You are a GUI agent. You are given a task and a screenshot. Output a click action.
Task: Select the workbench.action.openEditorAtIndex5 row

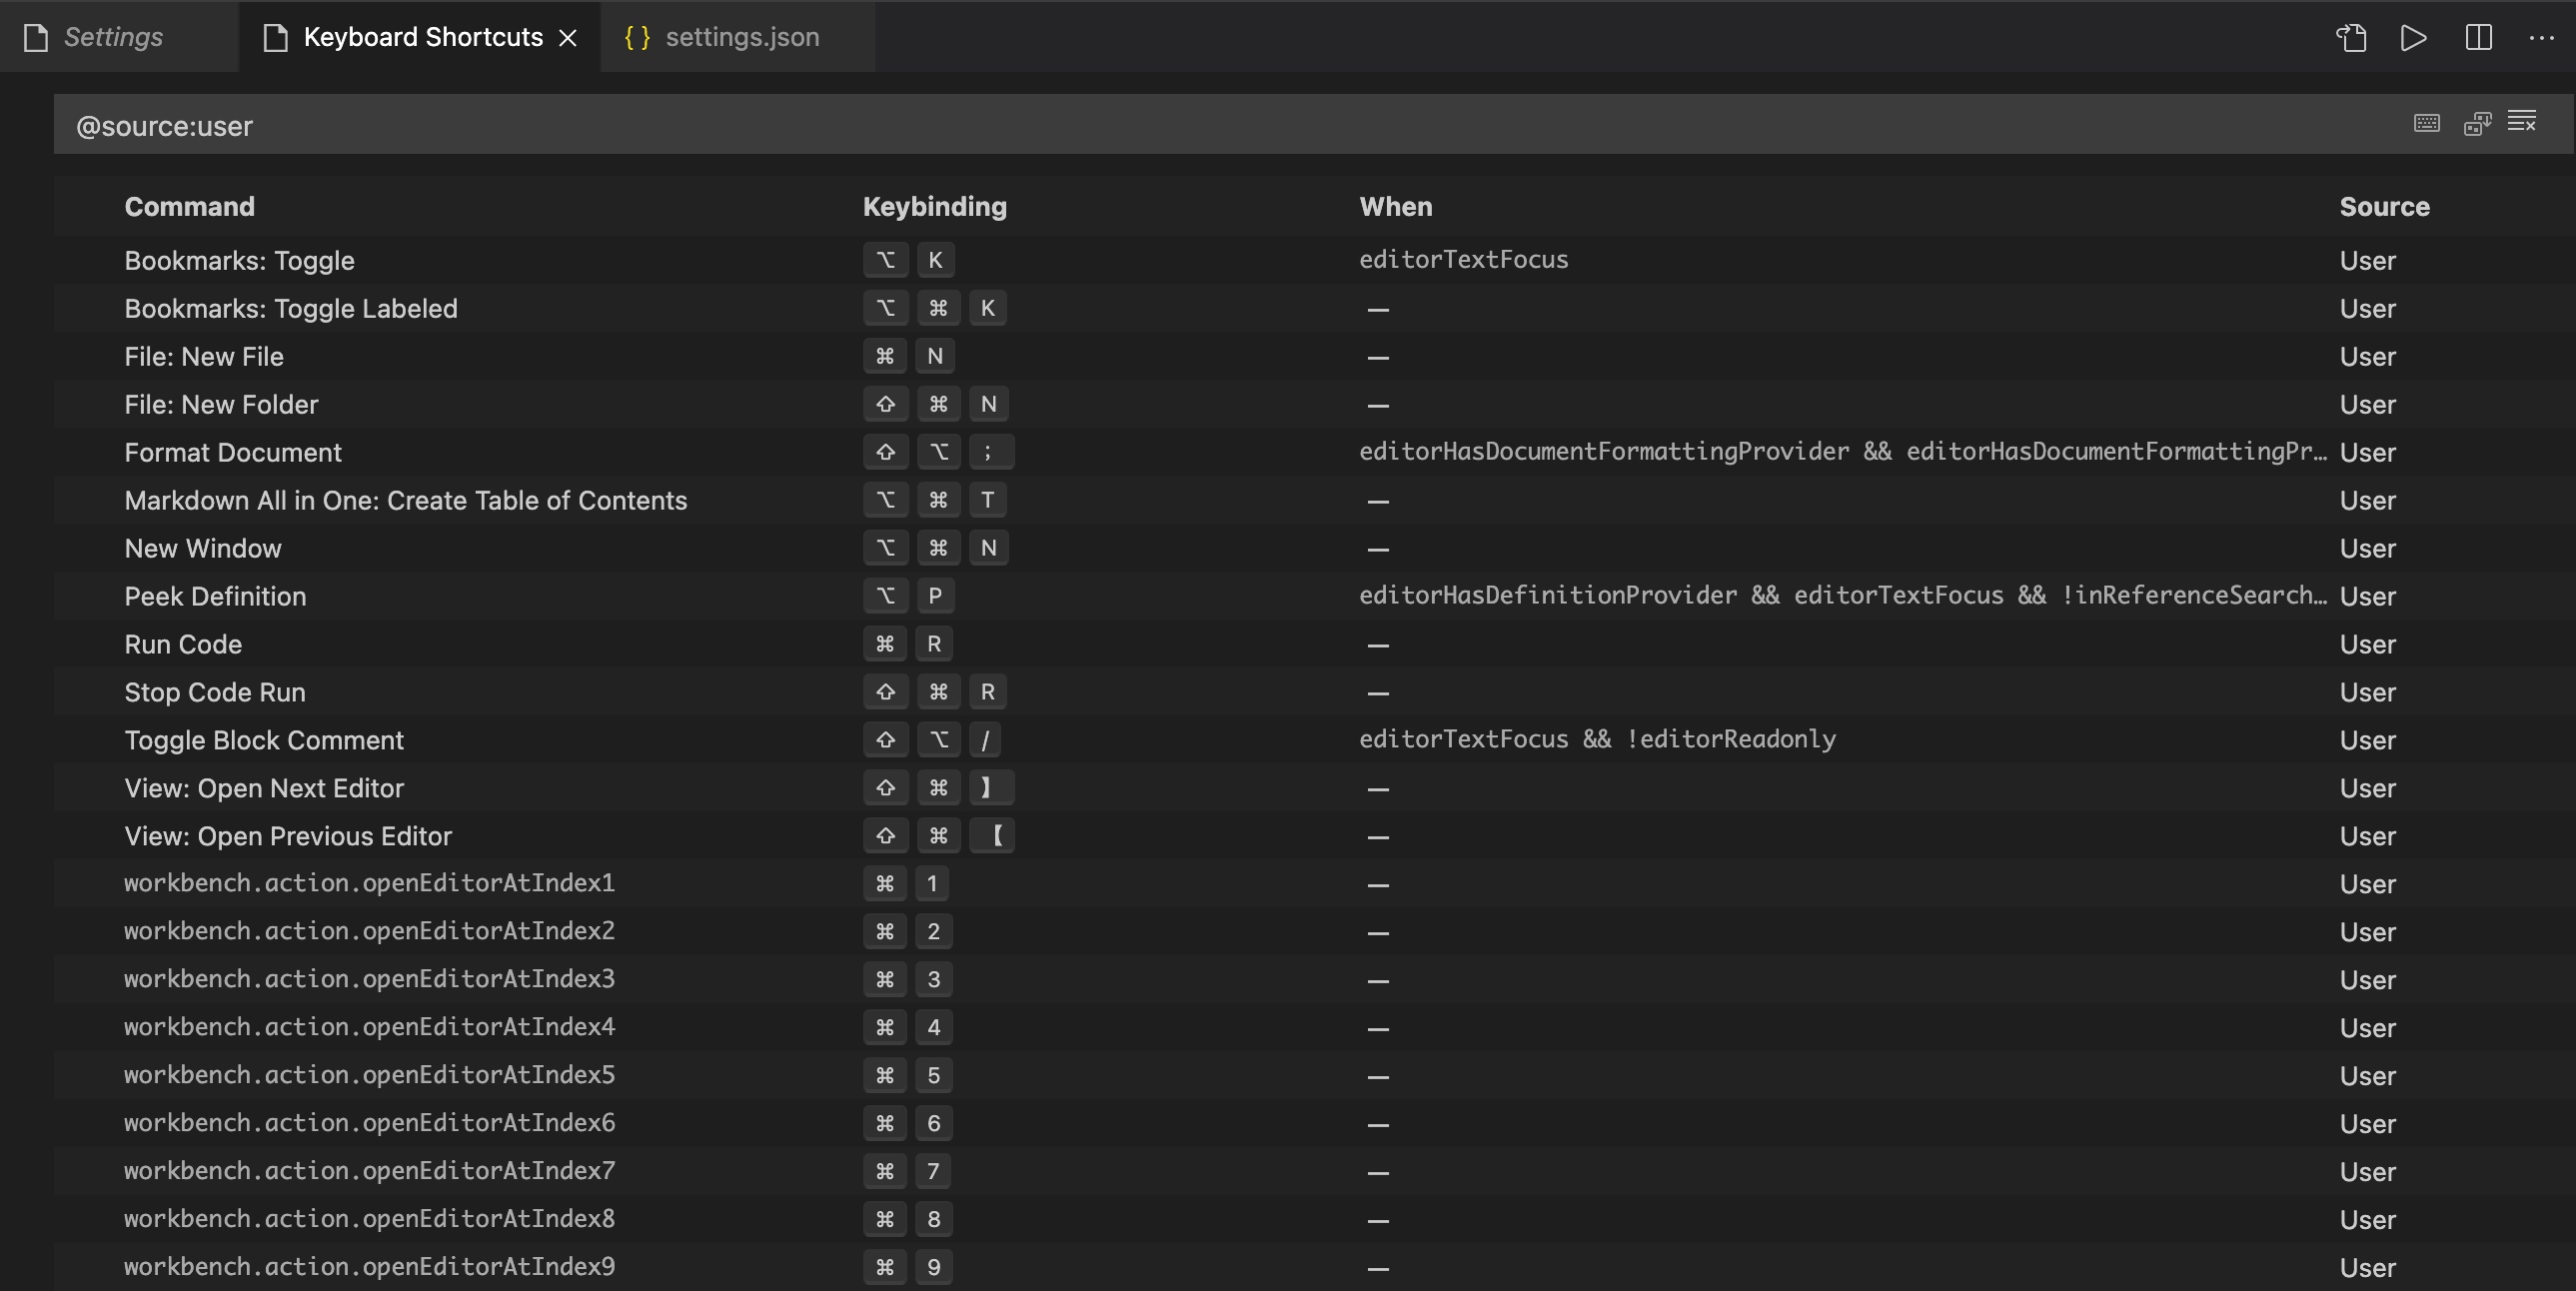[x=369, y=1076]
